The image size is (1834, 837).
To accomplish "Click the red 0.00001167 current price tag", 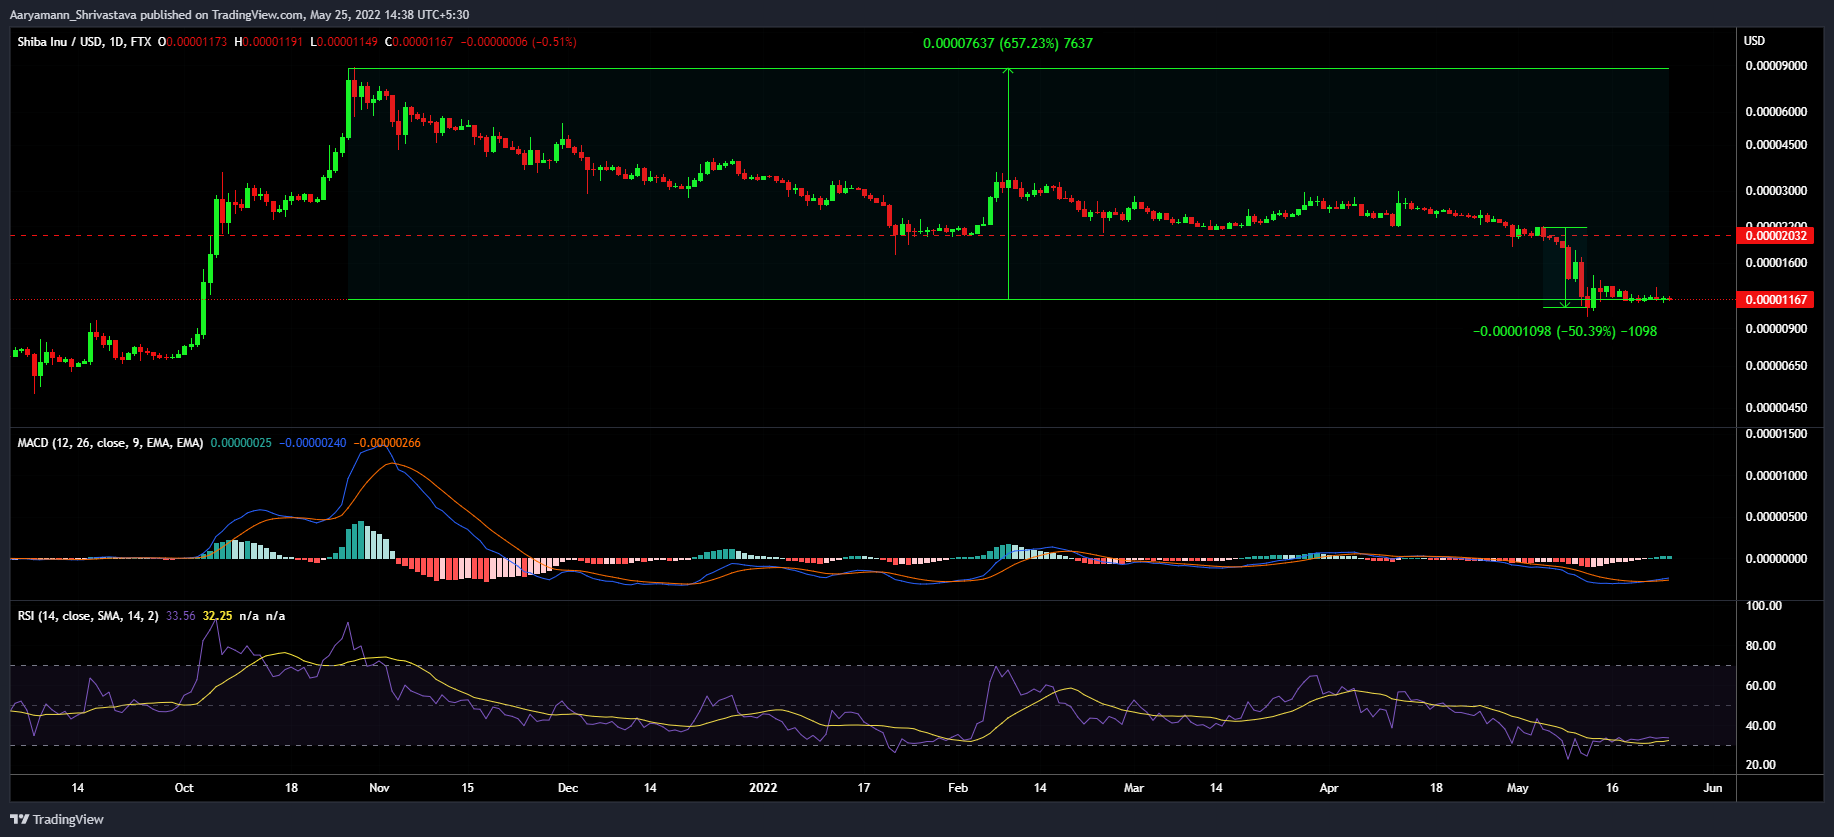I will coord(1775,300).
